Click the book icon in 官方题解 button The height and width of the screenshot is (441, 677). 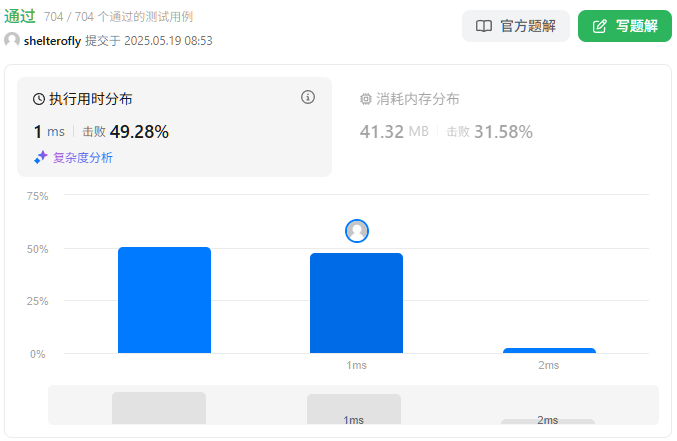tap(484, 26)
